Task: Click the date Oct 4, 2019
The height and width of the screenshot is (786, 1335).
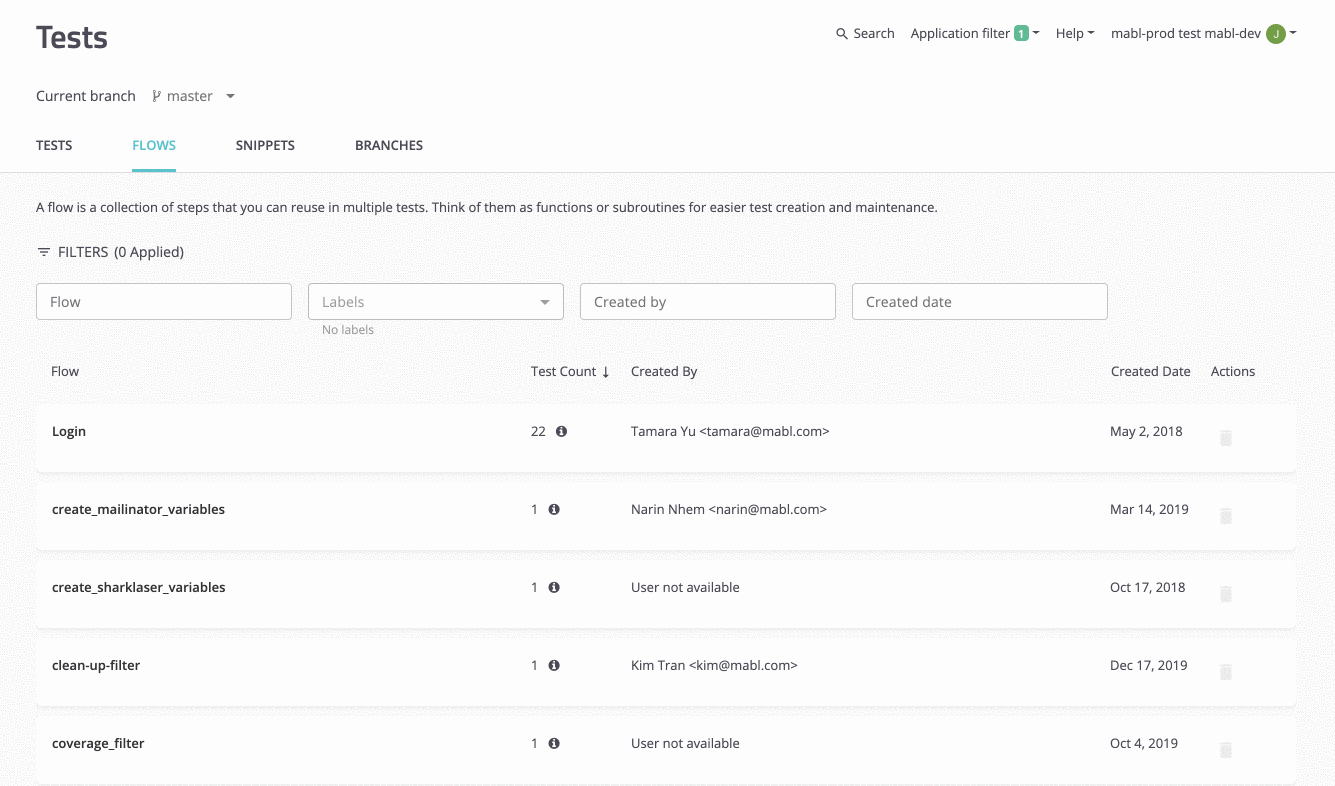Action: [x=1144, y=744]
